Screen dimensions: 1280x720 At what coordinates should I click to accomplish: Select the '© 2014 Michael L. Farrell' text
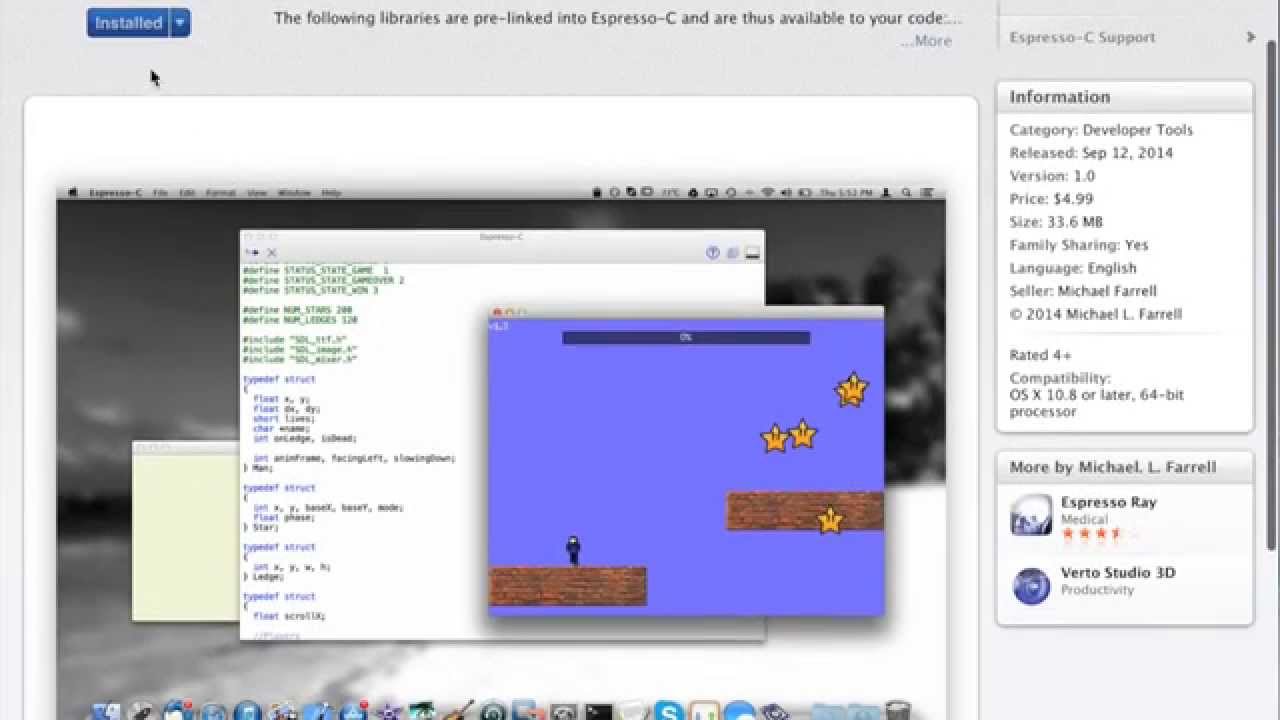click(1096, 314)
